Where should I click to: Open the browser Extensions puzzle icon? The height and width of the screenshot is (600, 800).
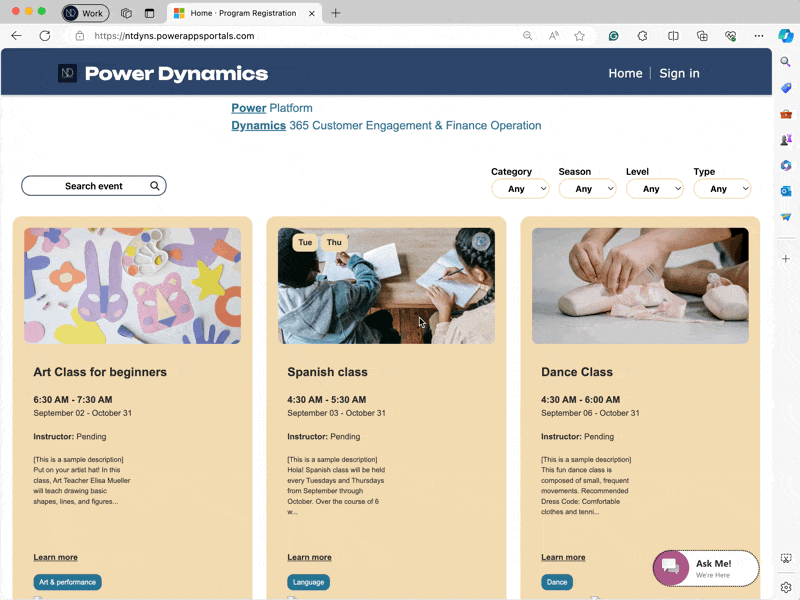(642, 35)
